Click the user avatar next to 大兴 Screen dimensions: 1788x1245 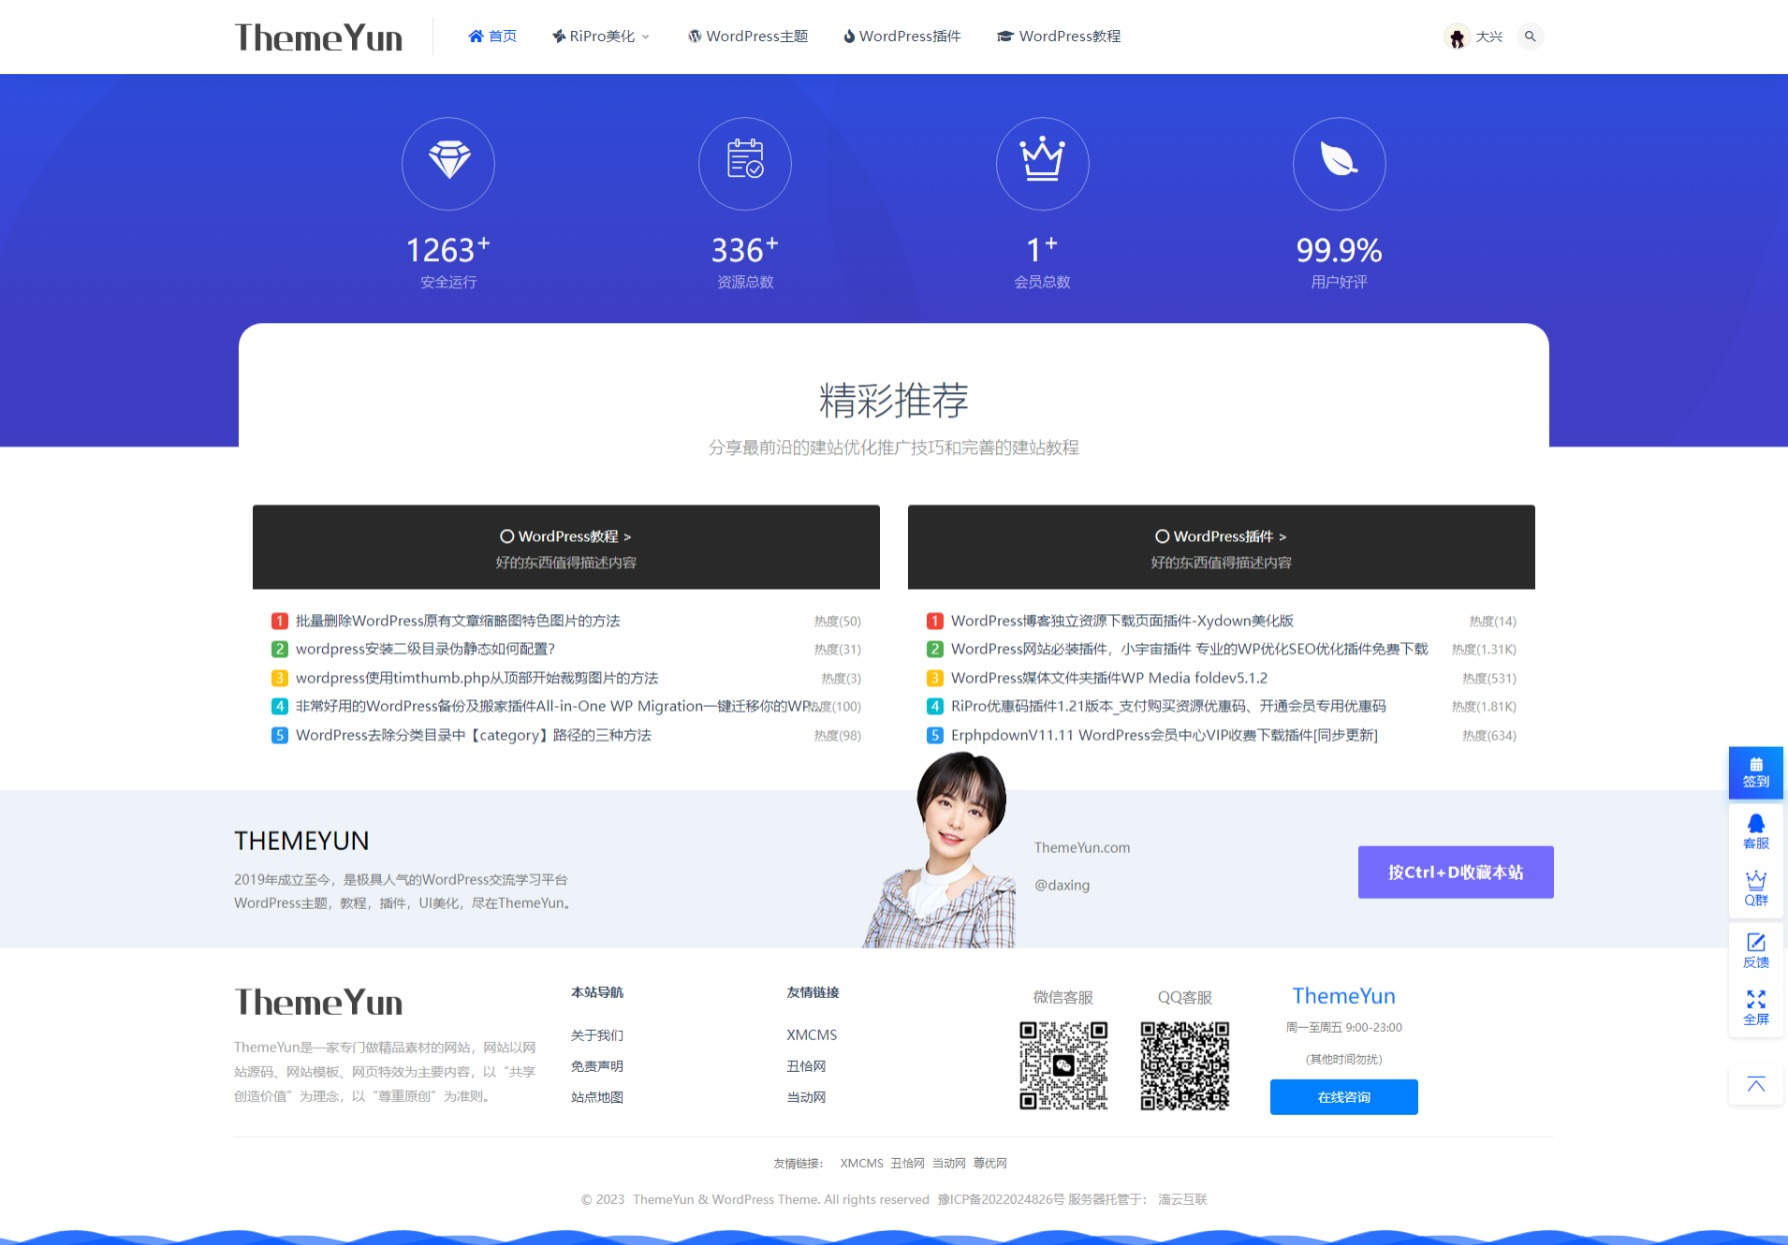[1457, 37]
